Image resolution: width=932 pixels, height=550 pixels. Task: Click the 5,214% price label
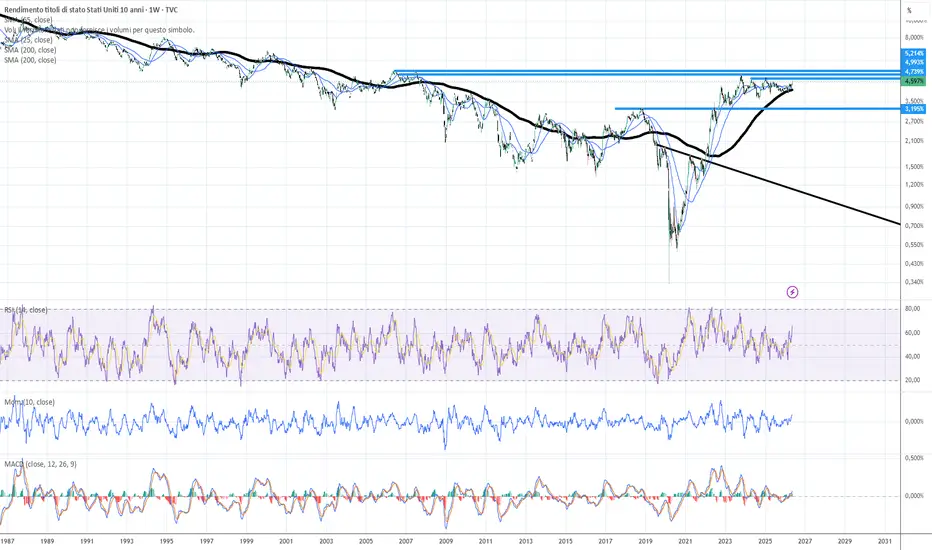point(914,54)
